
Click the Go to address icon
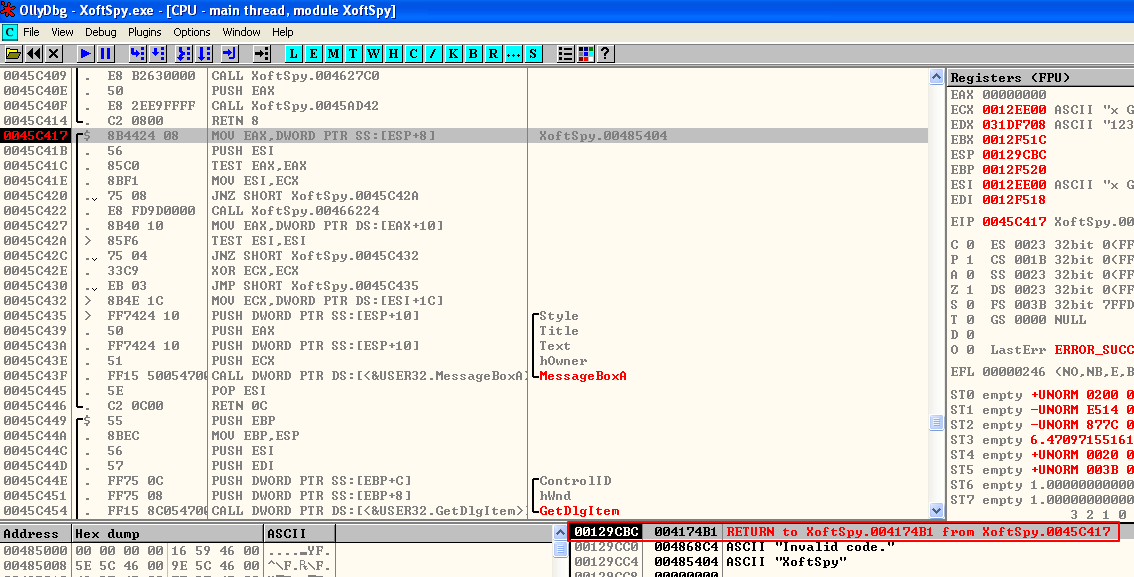click(262, 54)
